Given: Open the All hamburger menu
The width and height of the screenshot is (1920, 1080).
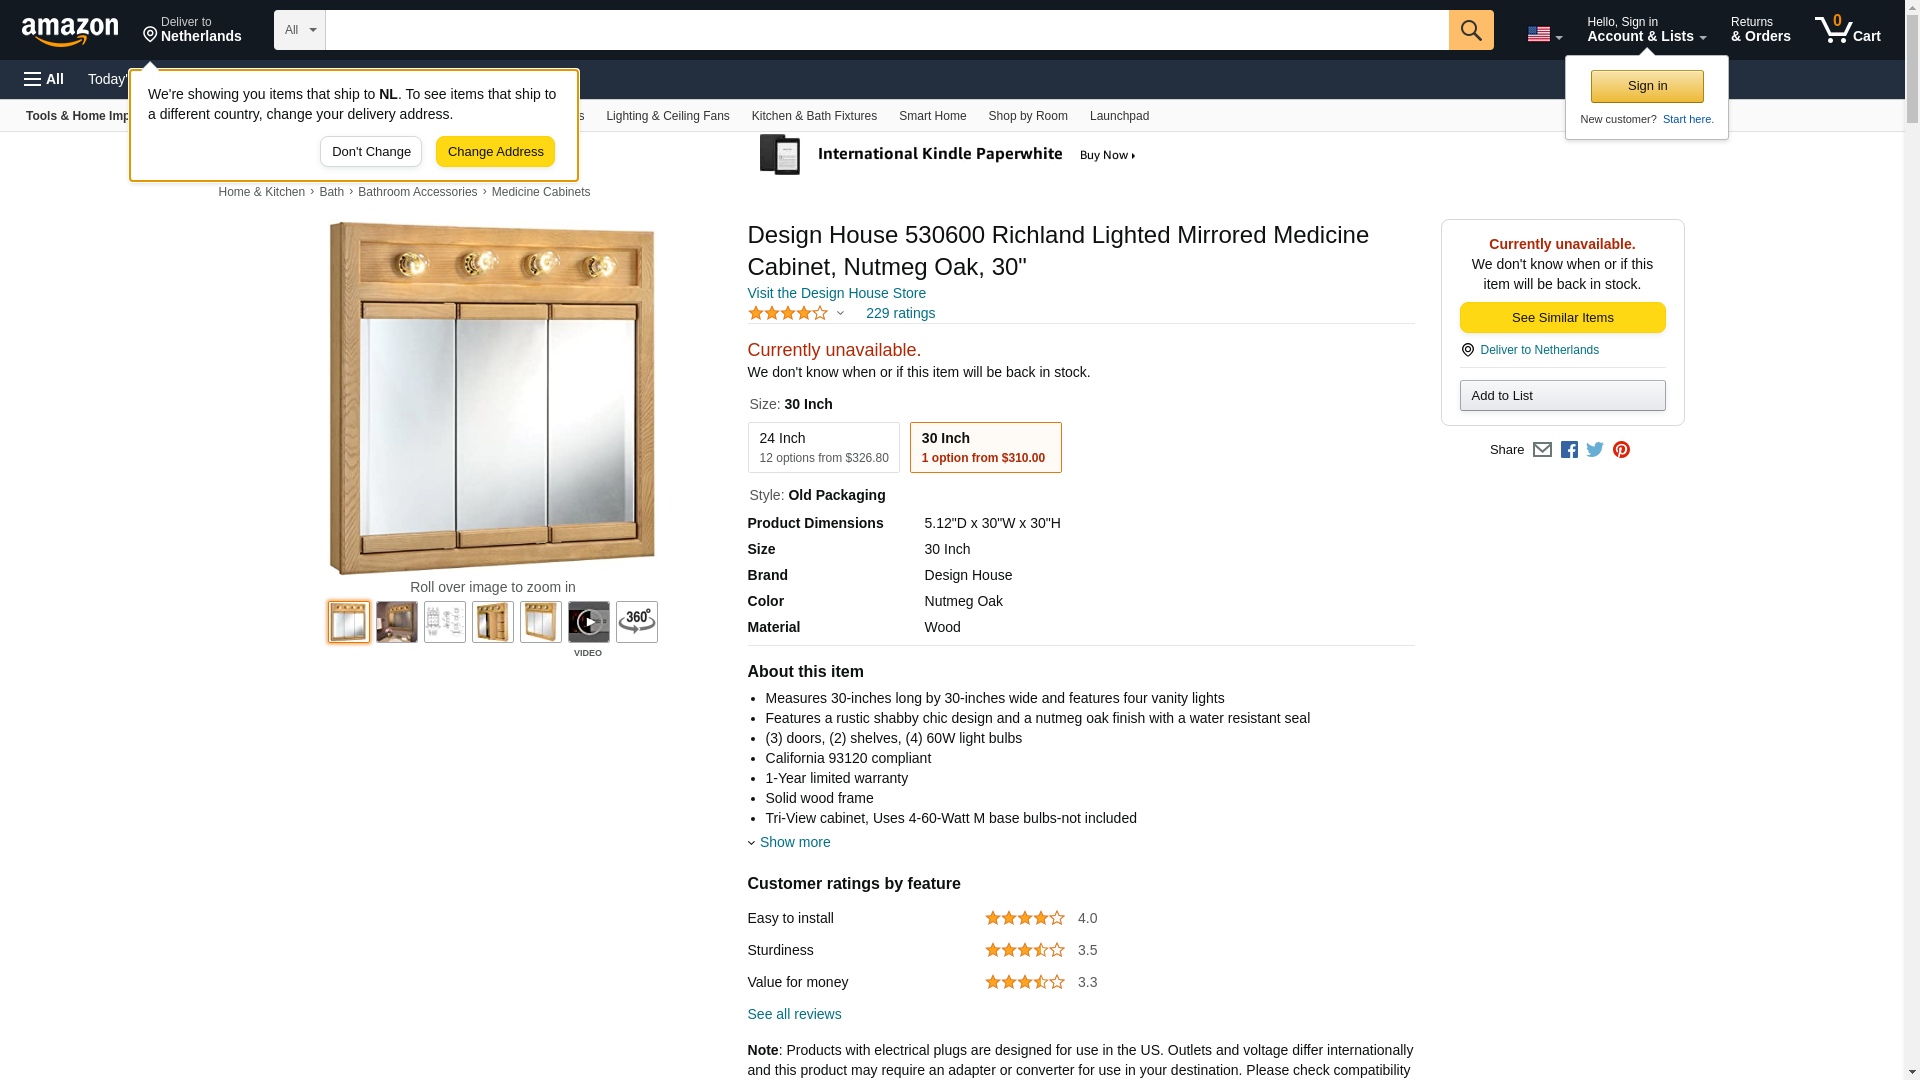Looking at the screenshot, I should tap(44, 79).
